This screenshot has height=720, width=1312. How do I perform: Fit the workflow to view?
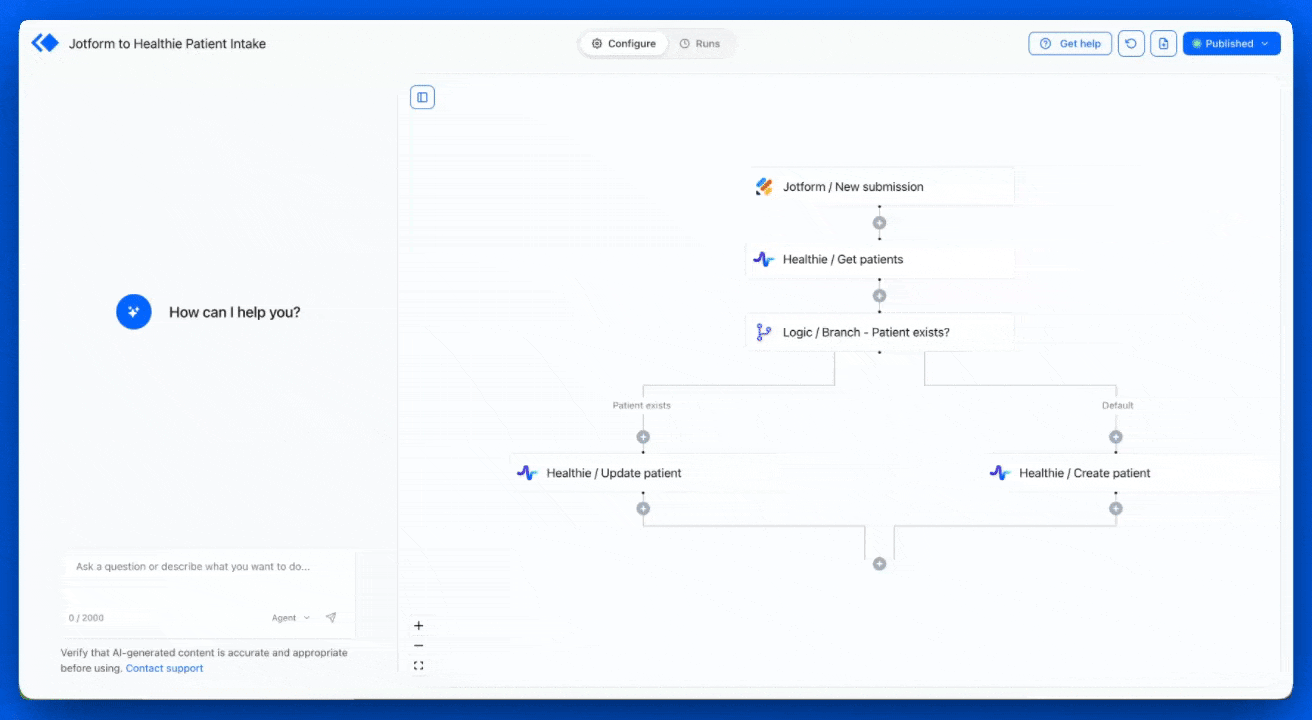(418, 666)
